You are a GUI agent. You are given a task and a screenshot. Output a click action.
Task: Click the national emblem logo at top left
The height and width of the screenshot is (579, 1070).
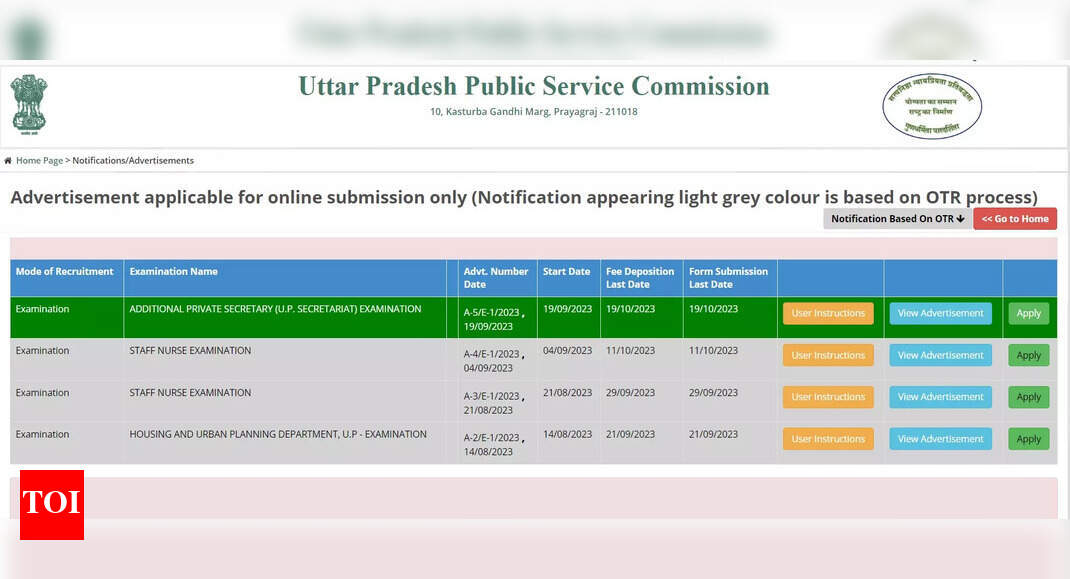[x=27, y=104]
